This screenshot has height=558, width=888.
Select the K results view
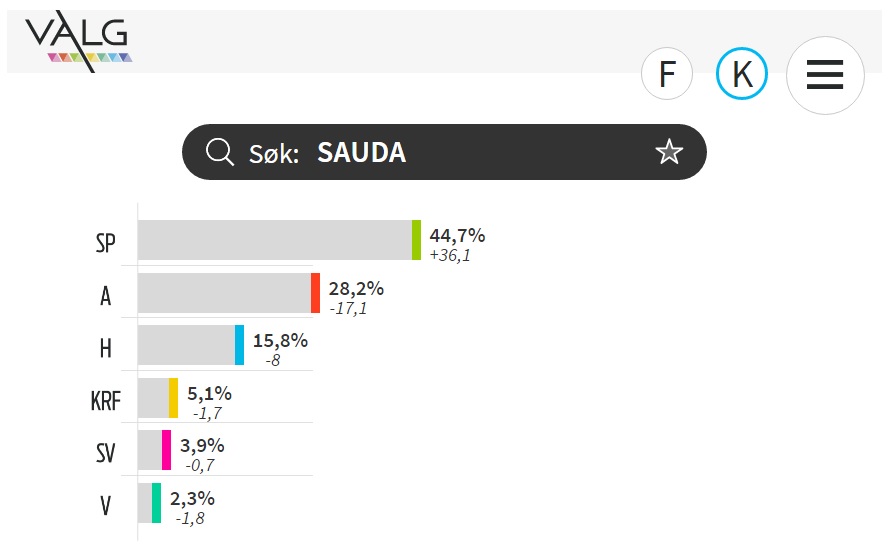(x=742, y=74)
